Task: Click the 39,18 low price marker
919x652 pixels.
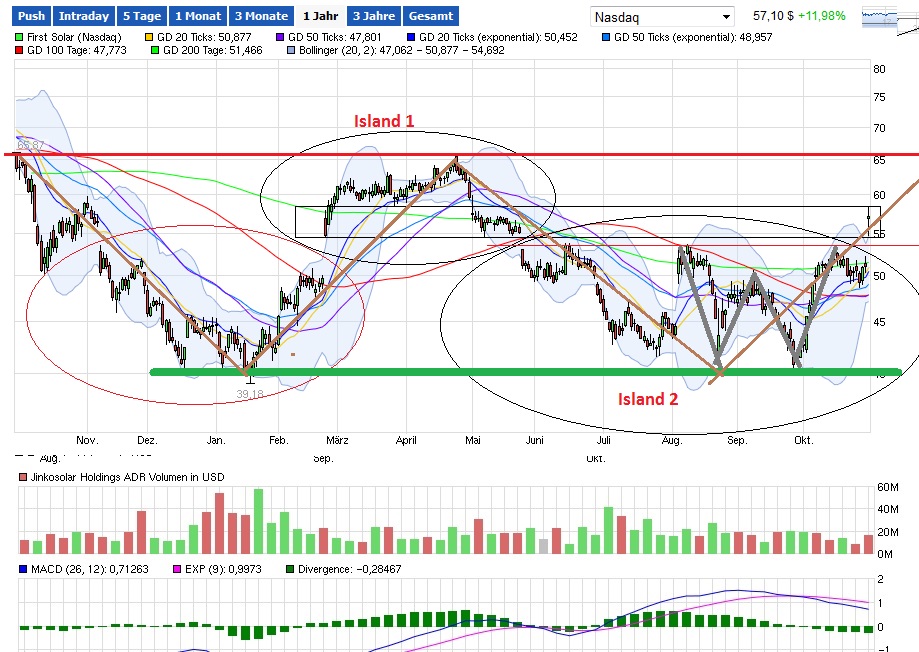Action: [x=250, y=394]
